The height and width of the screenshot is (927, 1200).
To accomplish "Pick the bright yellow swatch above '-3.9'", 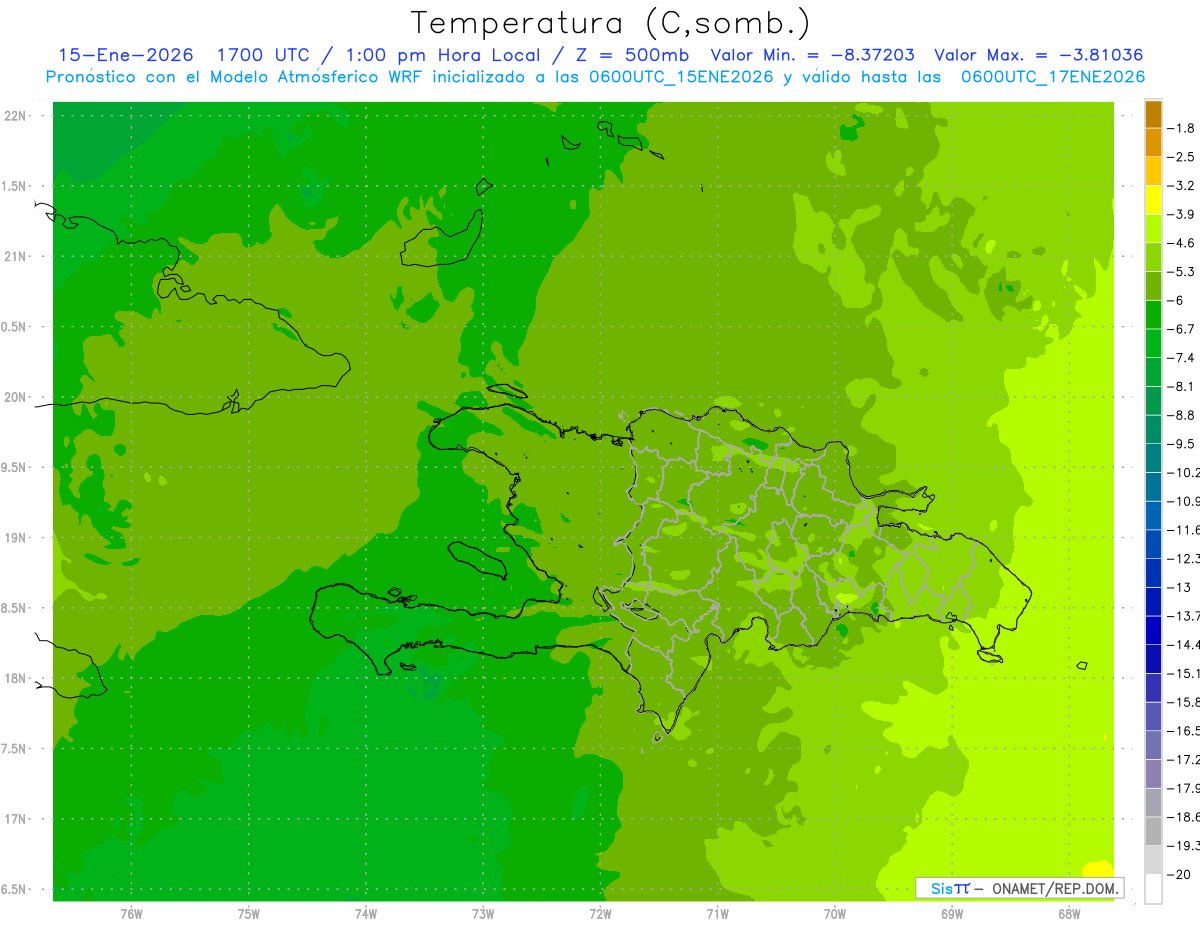I will pos(1153,200).
